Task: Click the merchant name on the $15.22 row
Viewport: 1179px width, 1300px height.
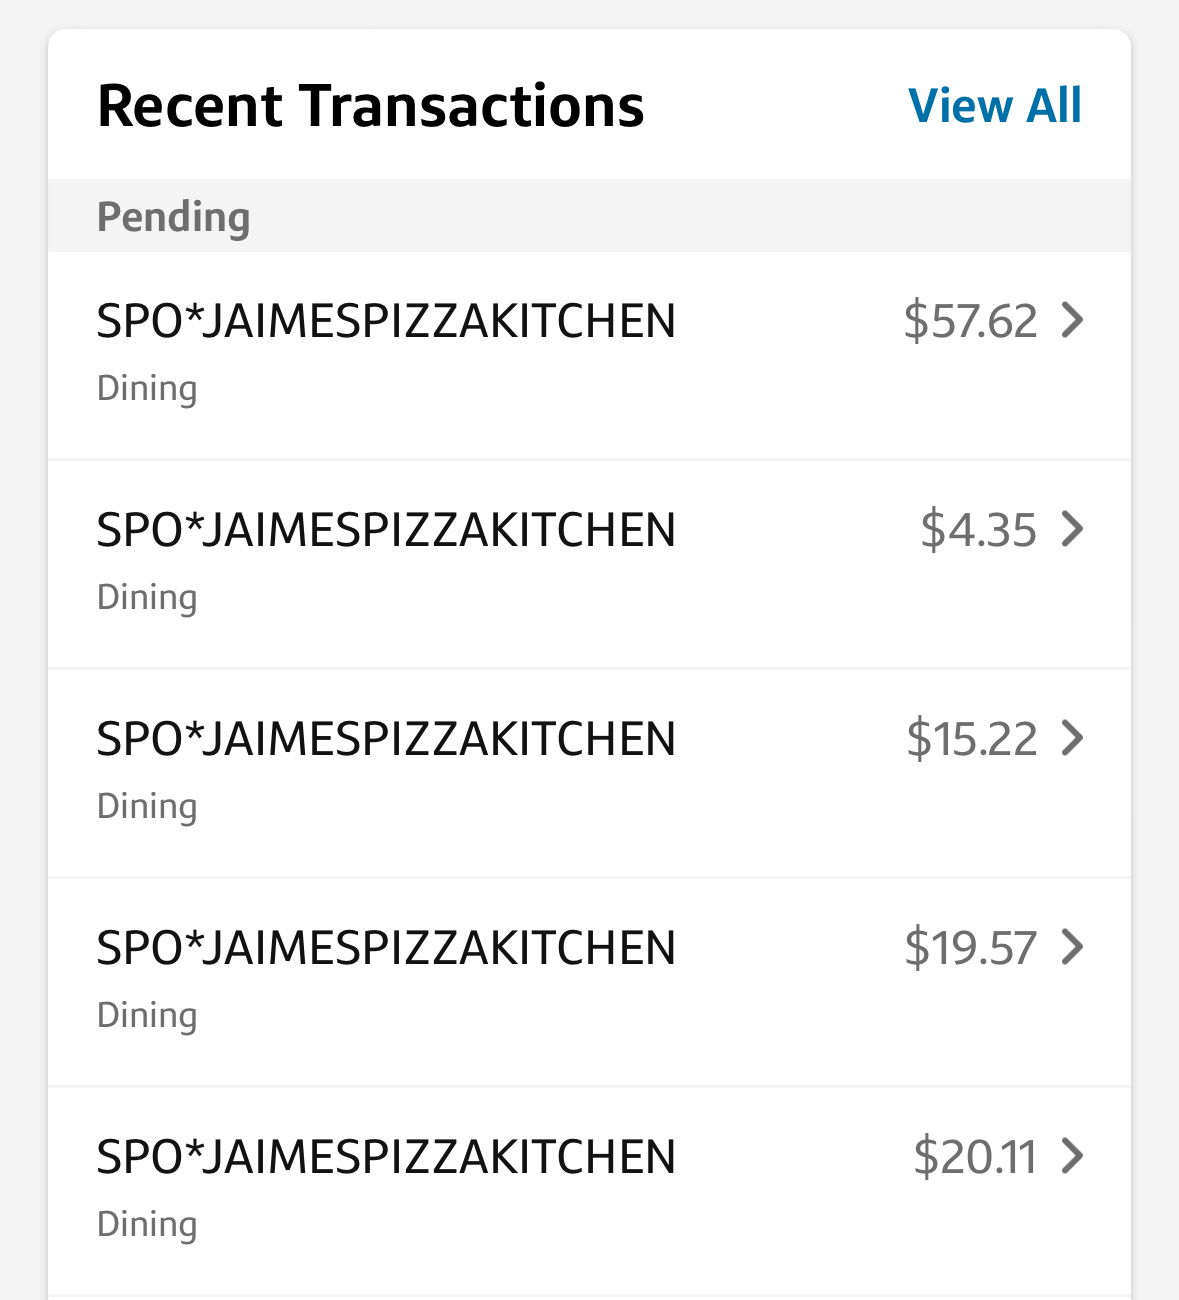Action: (x=386, y=739)
